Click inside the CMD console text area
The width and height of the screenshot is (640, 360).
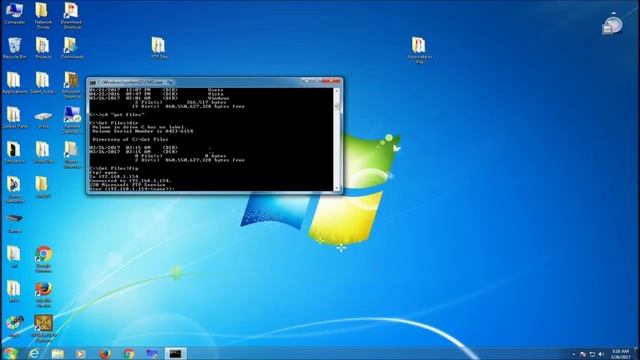click(x=211, y=139)
